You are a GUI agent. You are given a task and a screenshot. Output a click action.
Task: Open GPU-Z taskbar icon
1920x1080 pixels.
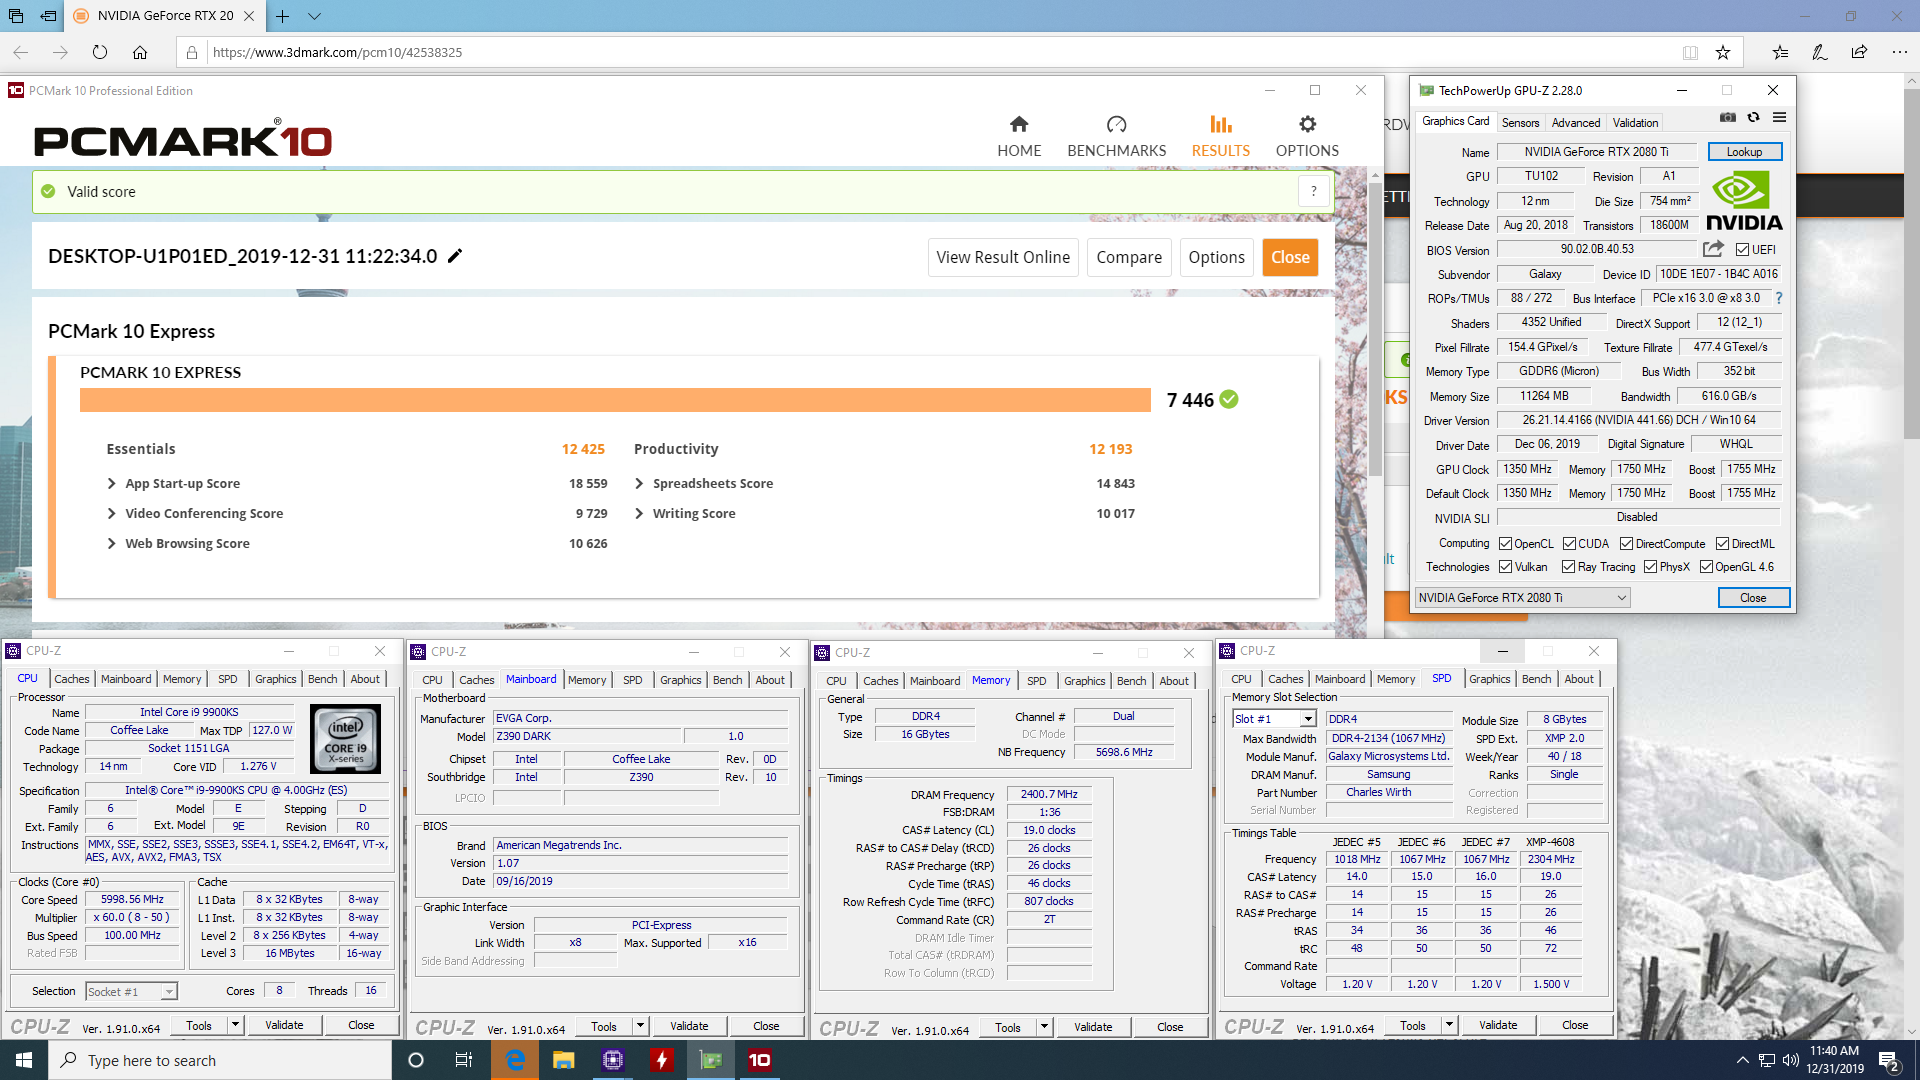pyautogui.click(x=711, y=1060)
